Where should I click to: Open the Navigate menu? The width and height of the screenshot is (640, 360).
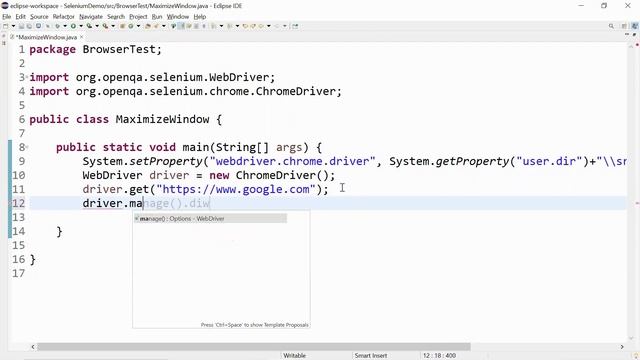click(91, 17)
